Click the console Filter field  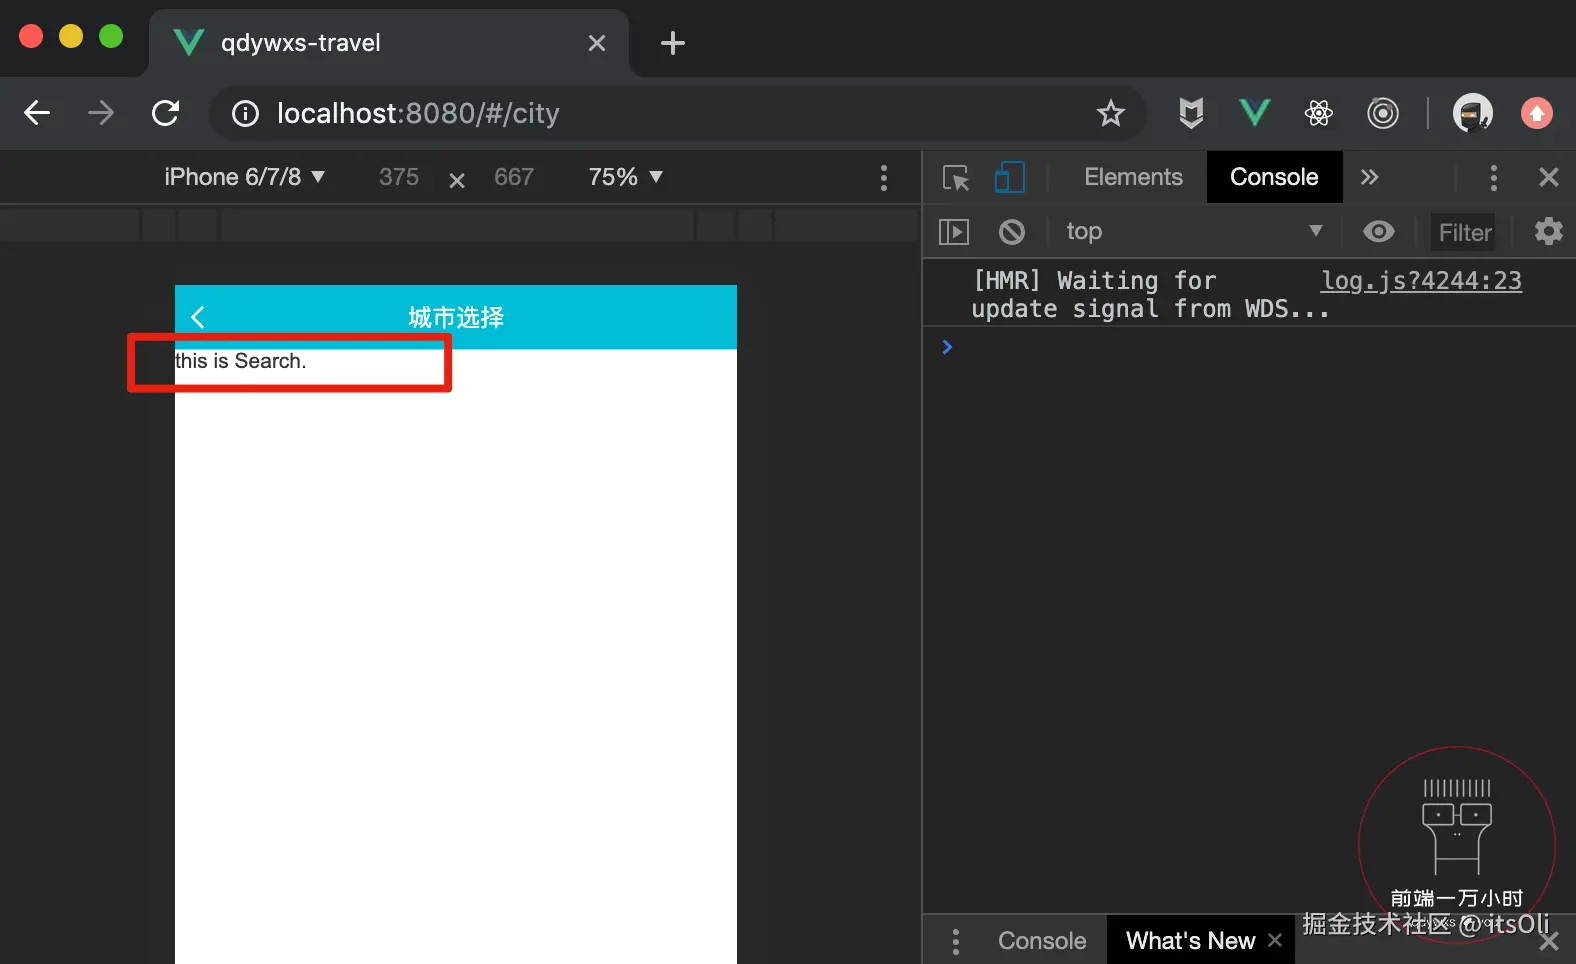point(1464,232)
